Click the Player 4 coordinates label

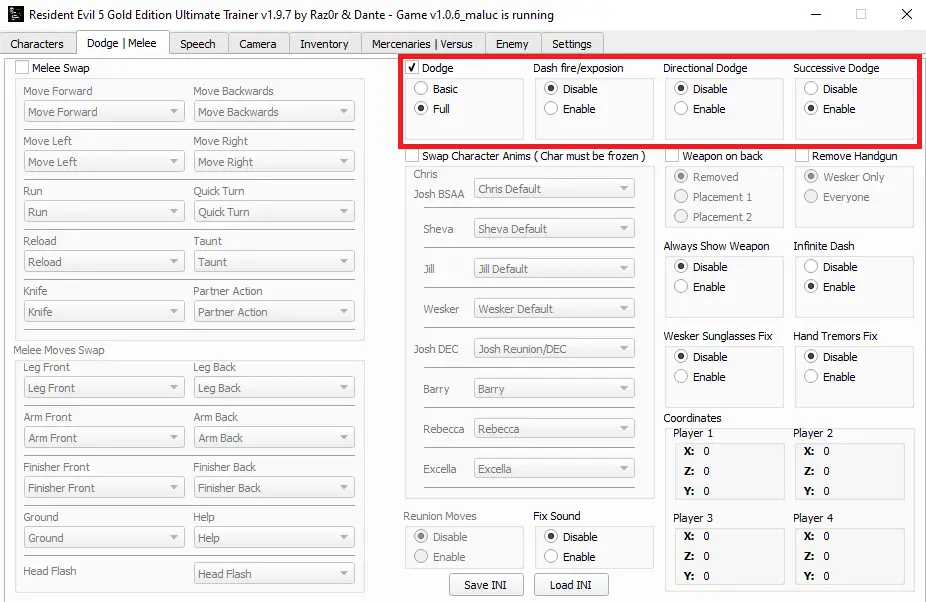pos(813,518)
